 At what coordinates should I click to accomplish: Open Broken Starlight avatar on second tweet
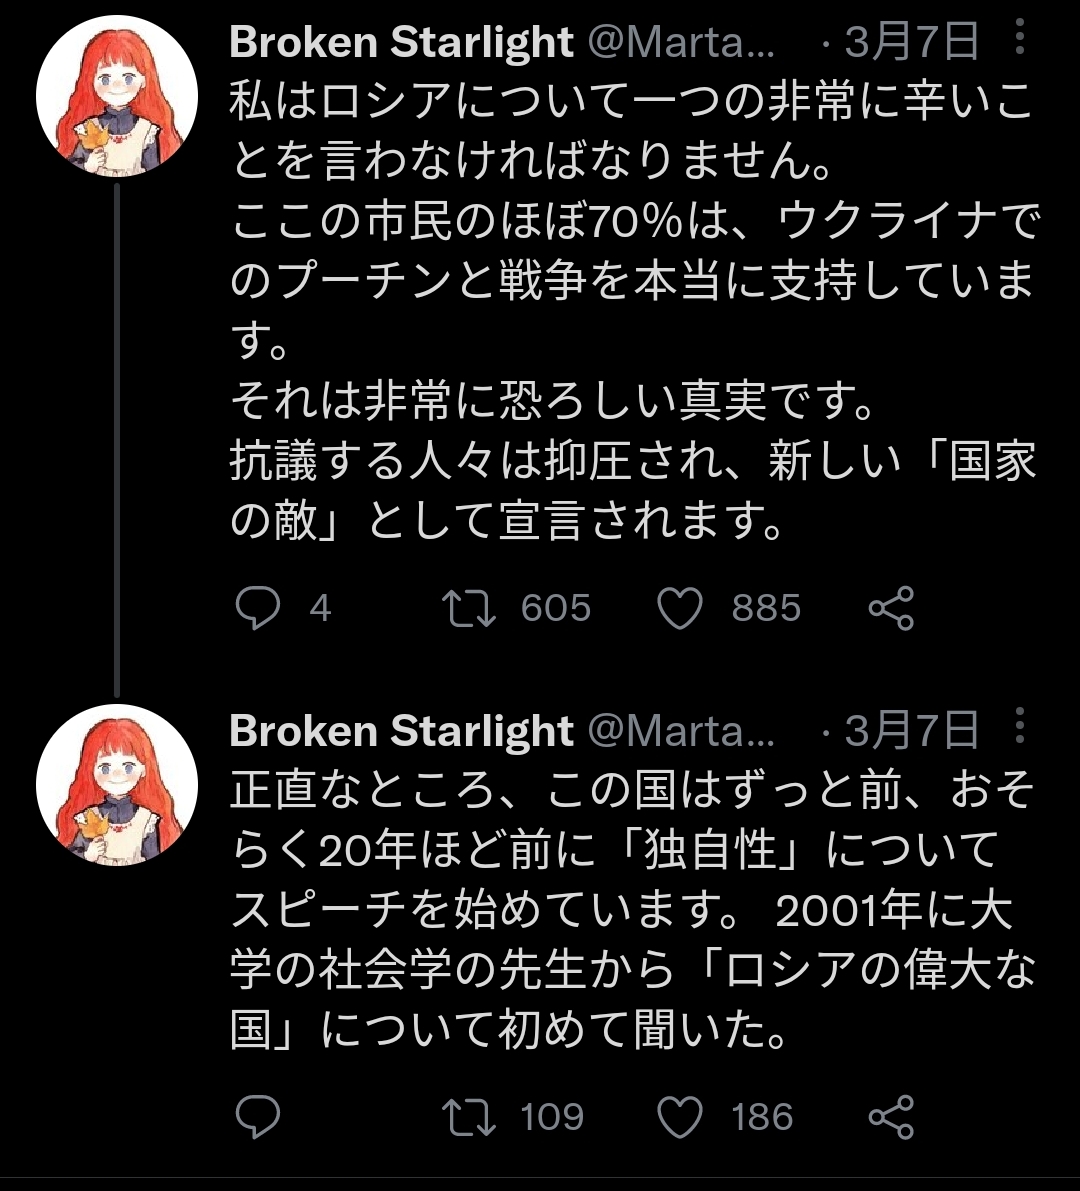117,785
